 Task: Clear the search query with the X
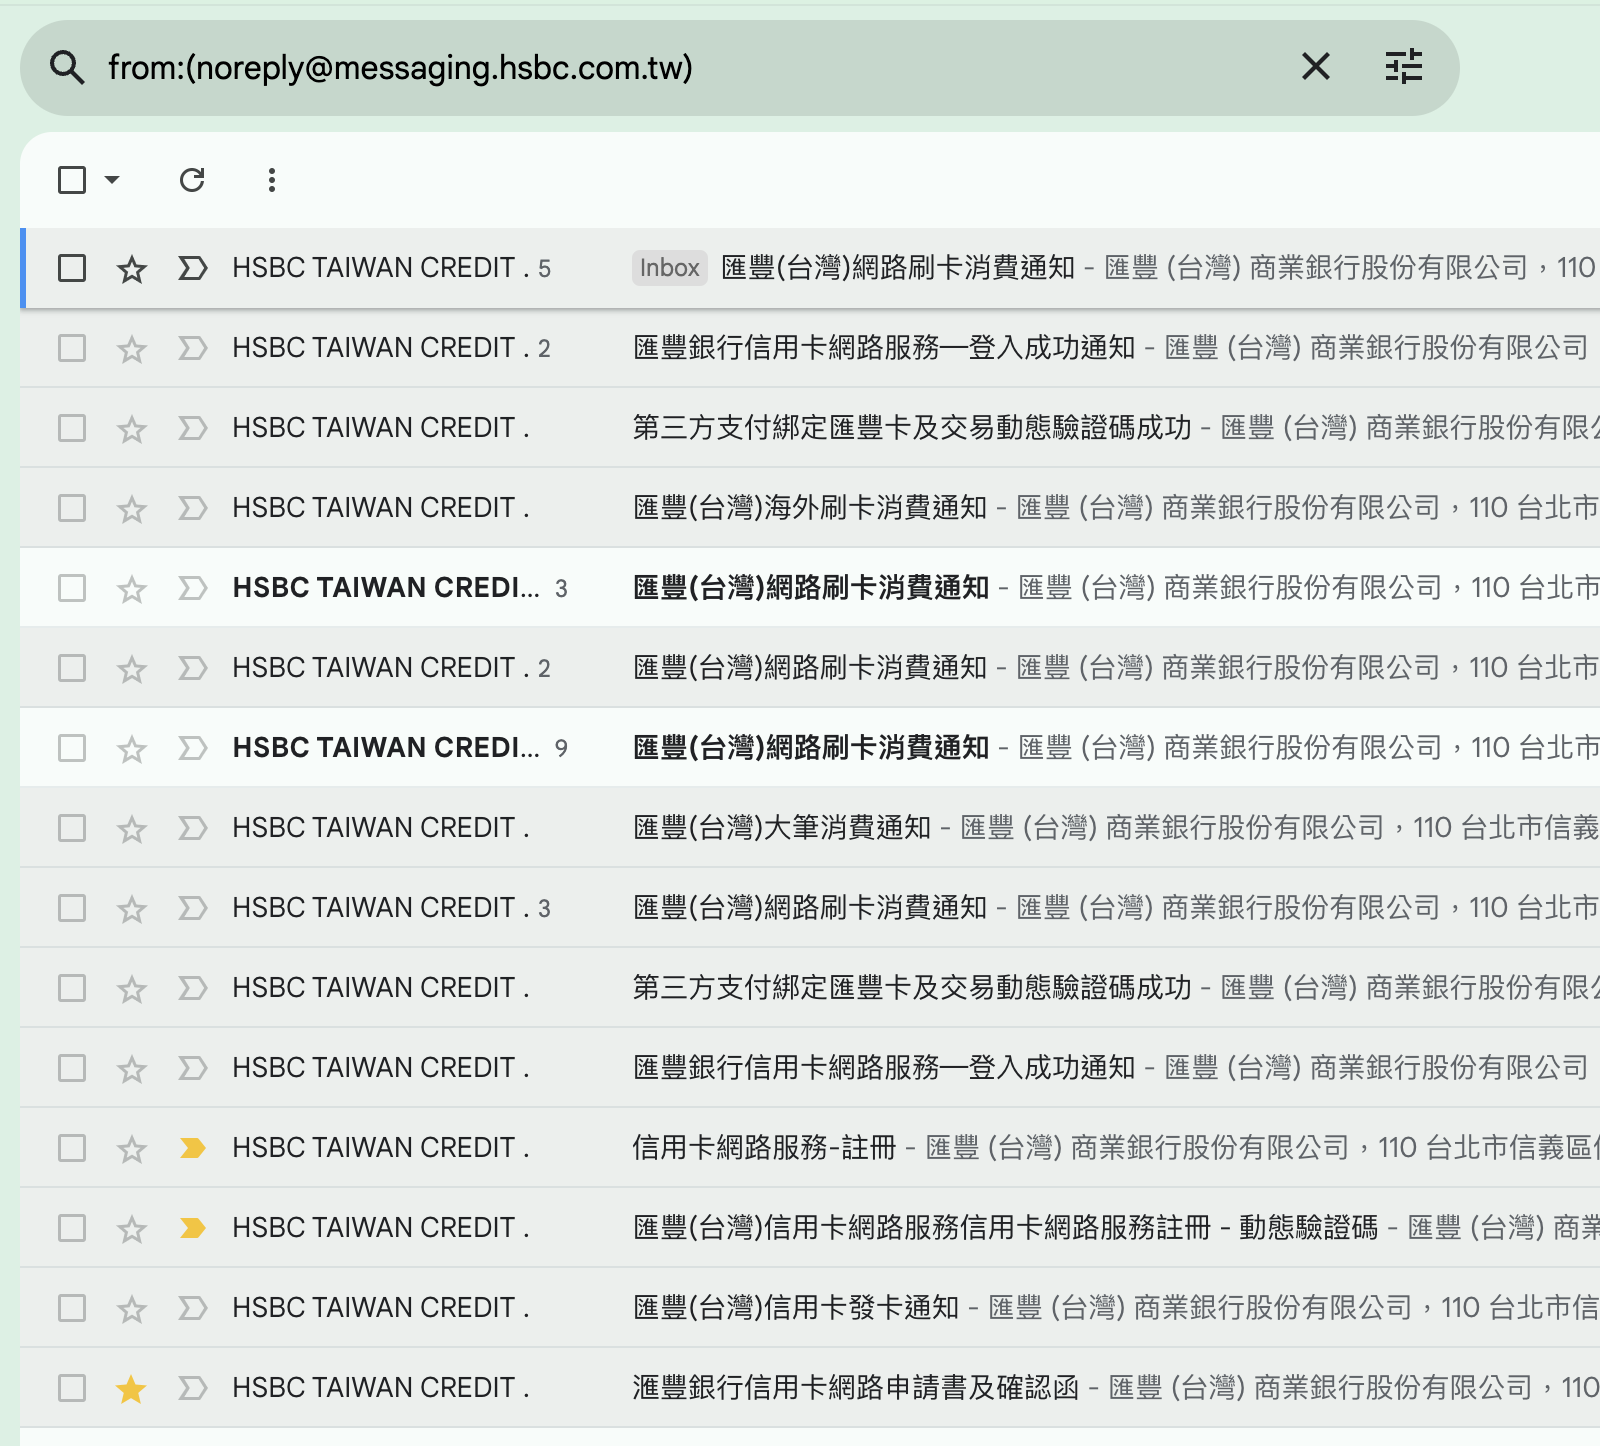(x=1316, y=67)
